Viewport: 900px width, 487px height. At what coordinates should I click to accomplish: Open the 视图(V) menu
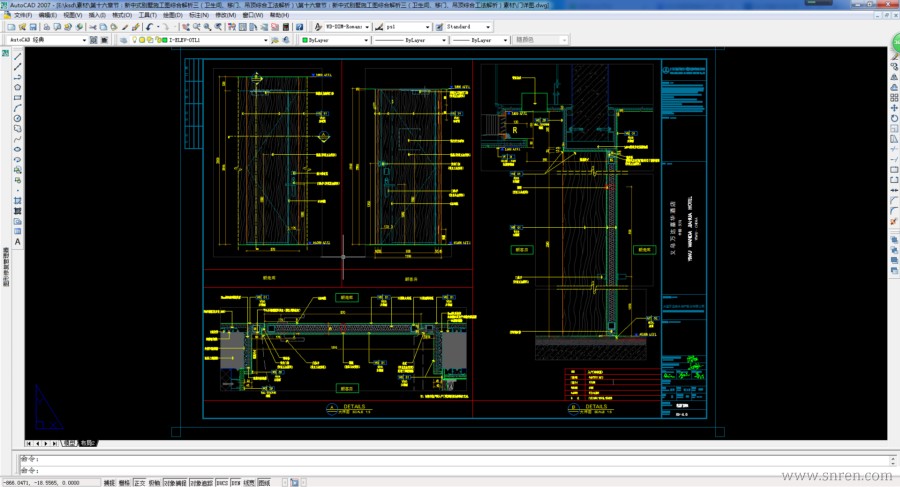(73, 15)
